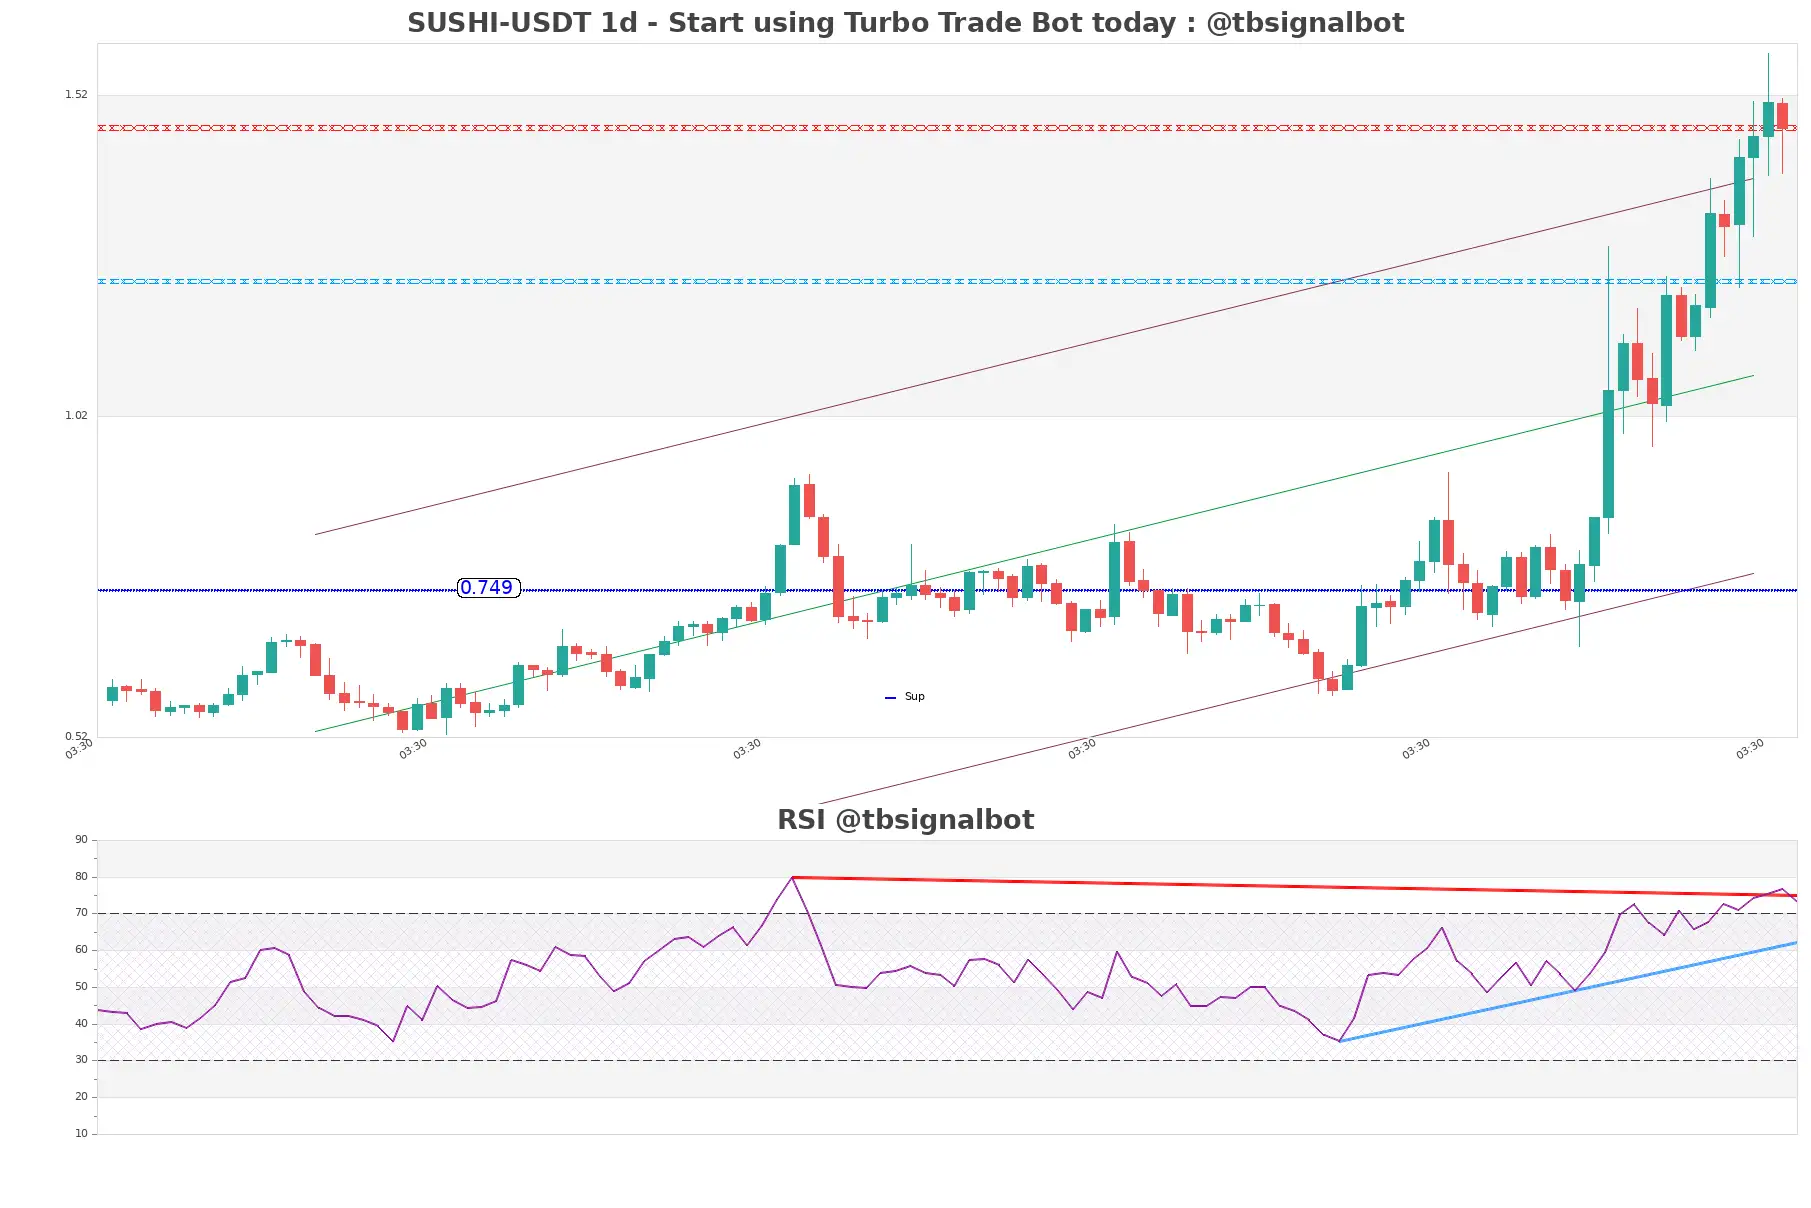Click the Sup legend entry

pyautogui.click(x=905, y=697)
